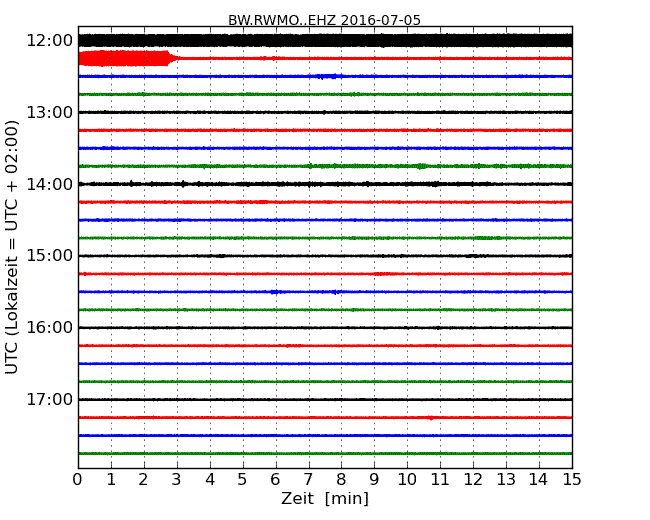Click x-axis tick label 9

click(374, 479)
